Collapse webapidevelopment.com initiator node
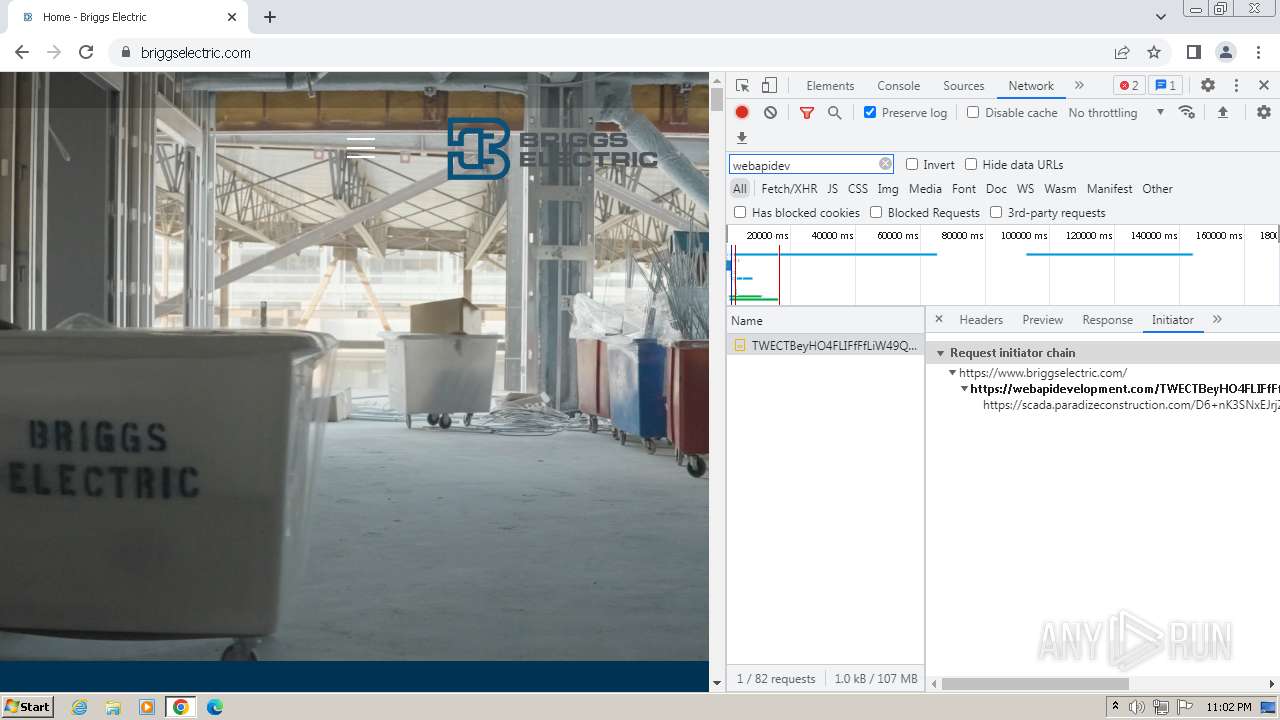This screenshot has height=720, width=1280. pyautogui.click(x=965, y=388)
